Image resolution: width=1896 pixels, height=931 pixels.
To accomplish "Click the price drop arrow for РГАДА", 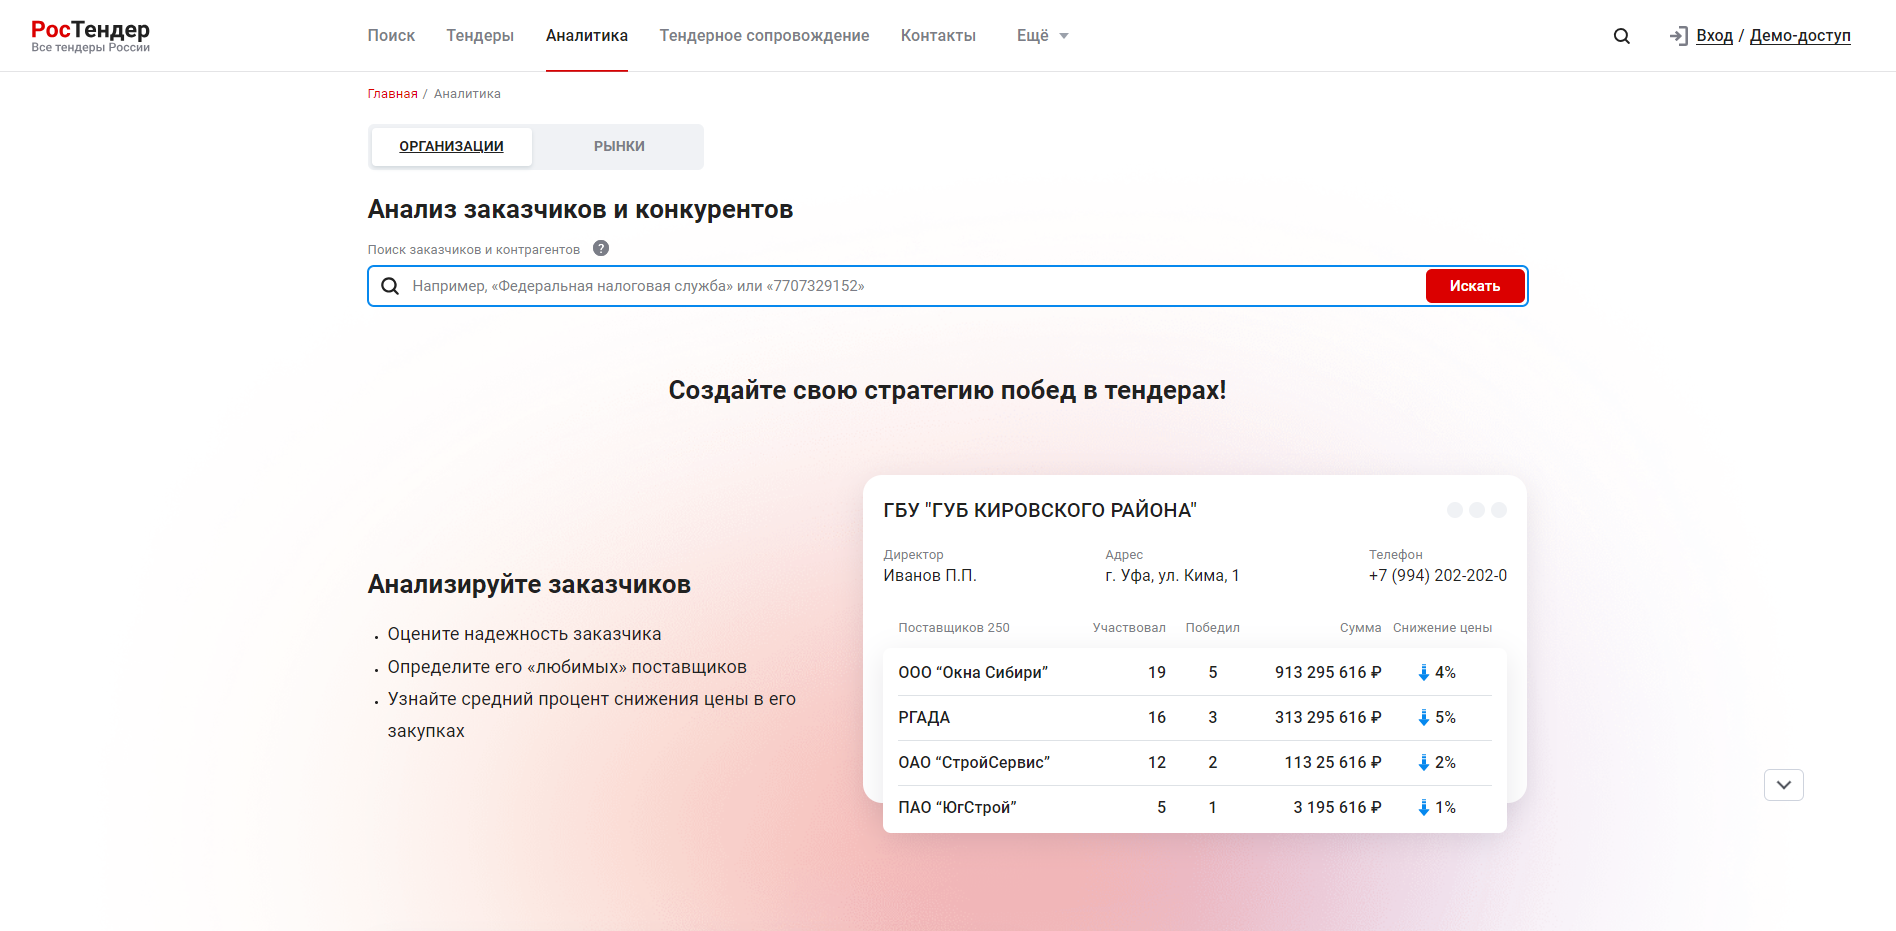I will [x=1424, y=717].
